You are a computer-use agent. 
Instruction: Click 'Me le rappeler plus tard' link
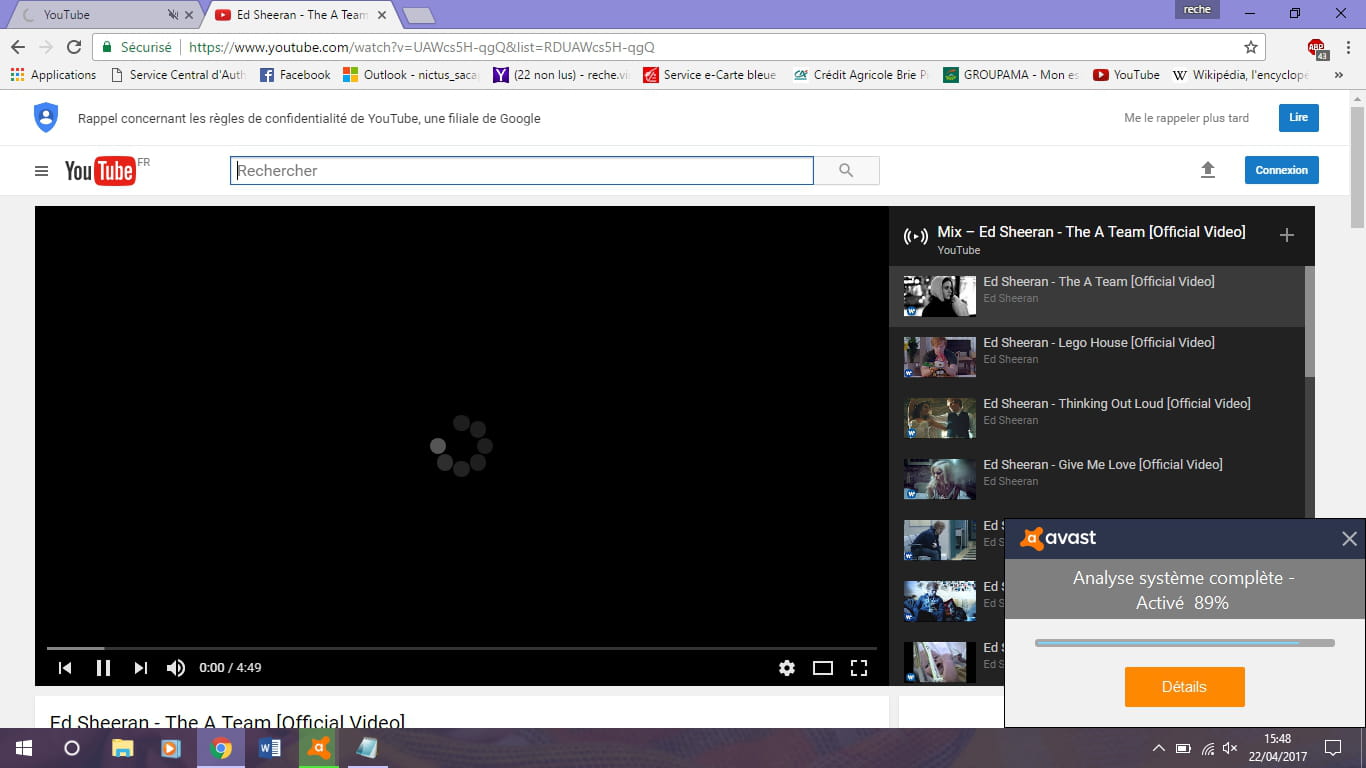1186,118
